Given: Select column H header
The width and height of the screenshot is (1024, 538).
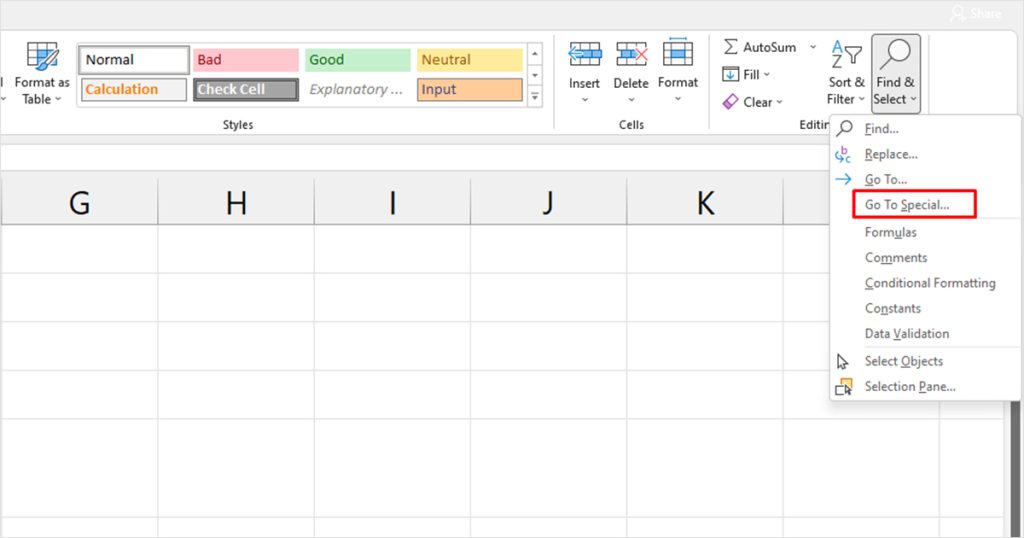Looking at the screenshot, I should [236, 203].
